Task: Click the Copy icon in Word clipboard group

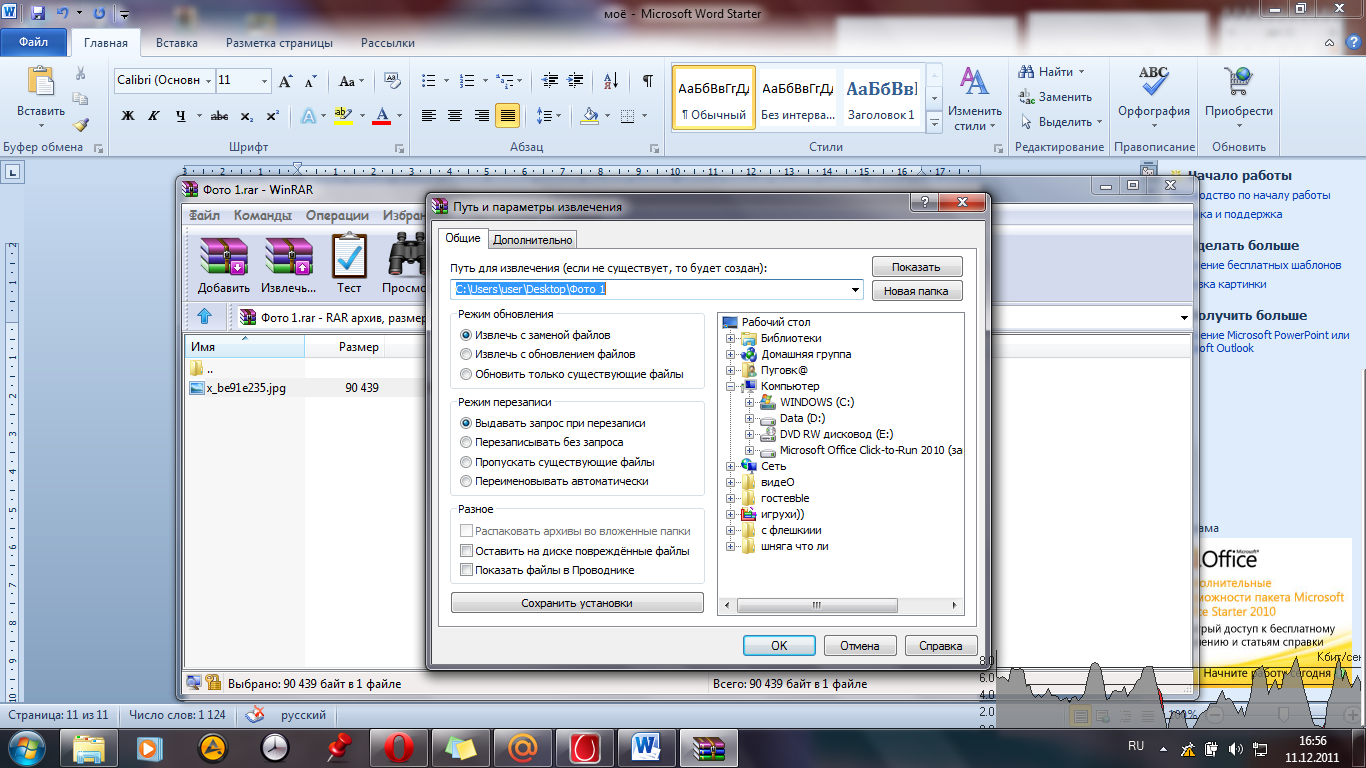Action: pos(81,98)
